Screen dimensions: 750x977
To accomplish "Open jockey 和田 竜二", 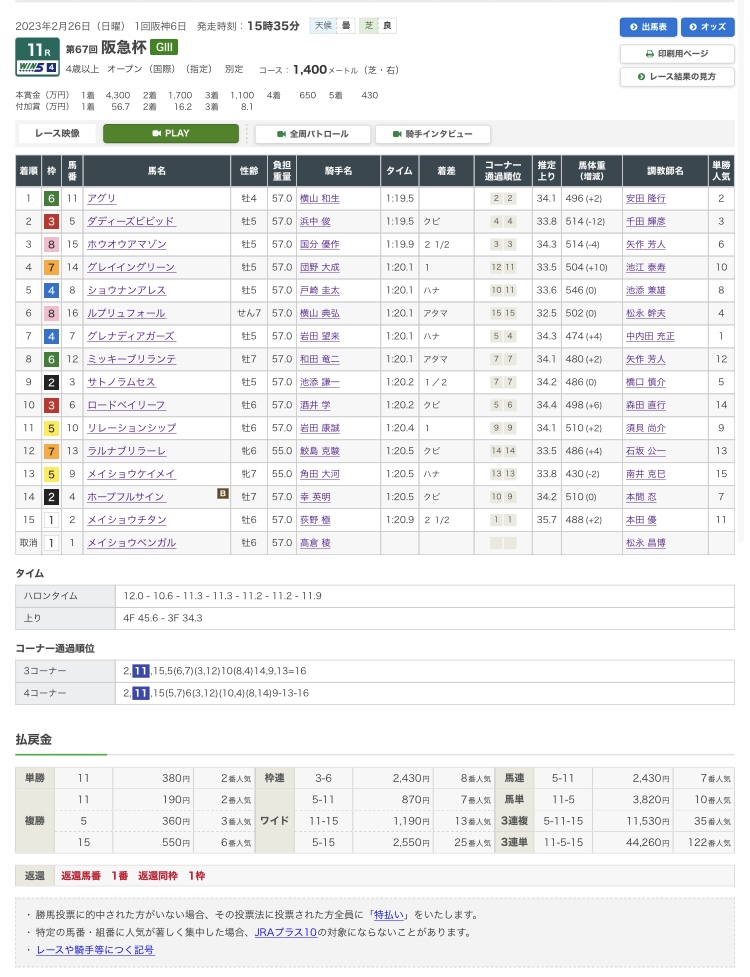I will point(320,360).
